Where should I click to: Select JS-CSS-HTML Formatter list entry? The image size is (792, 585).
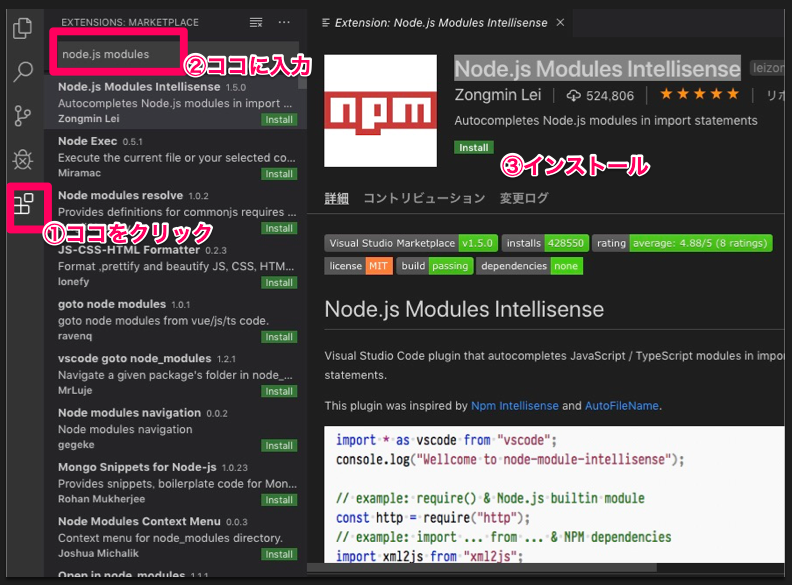(x=175, y=265)
